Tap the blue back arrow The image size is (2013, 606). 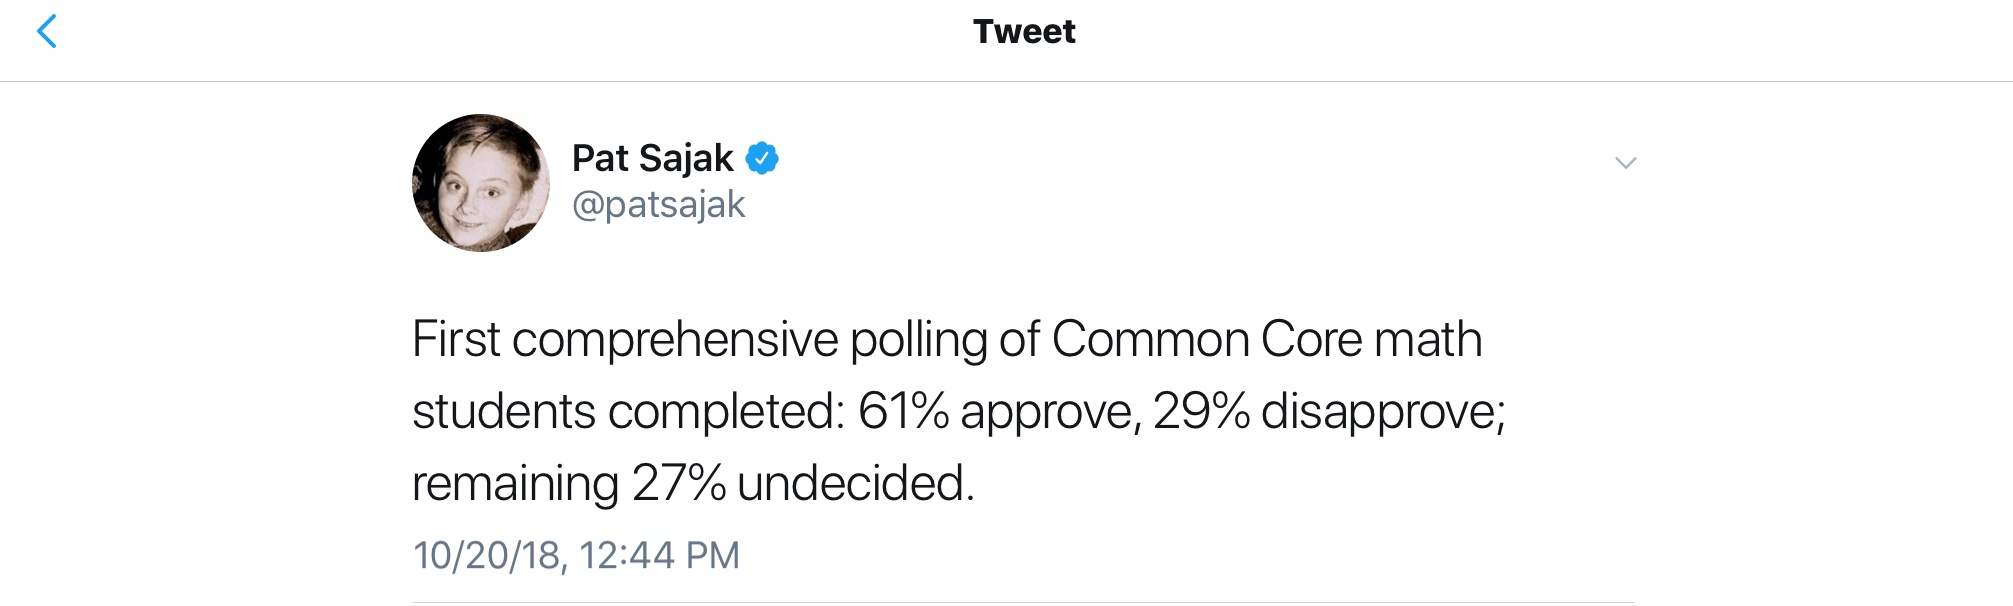47,32
